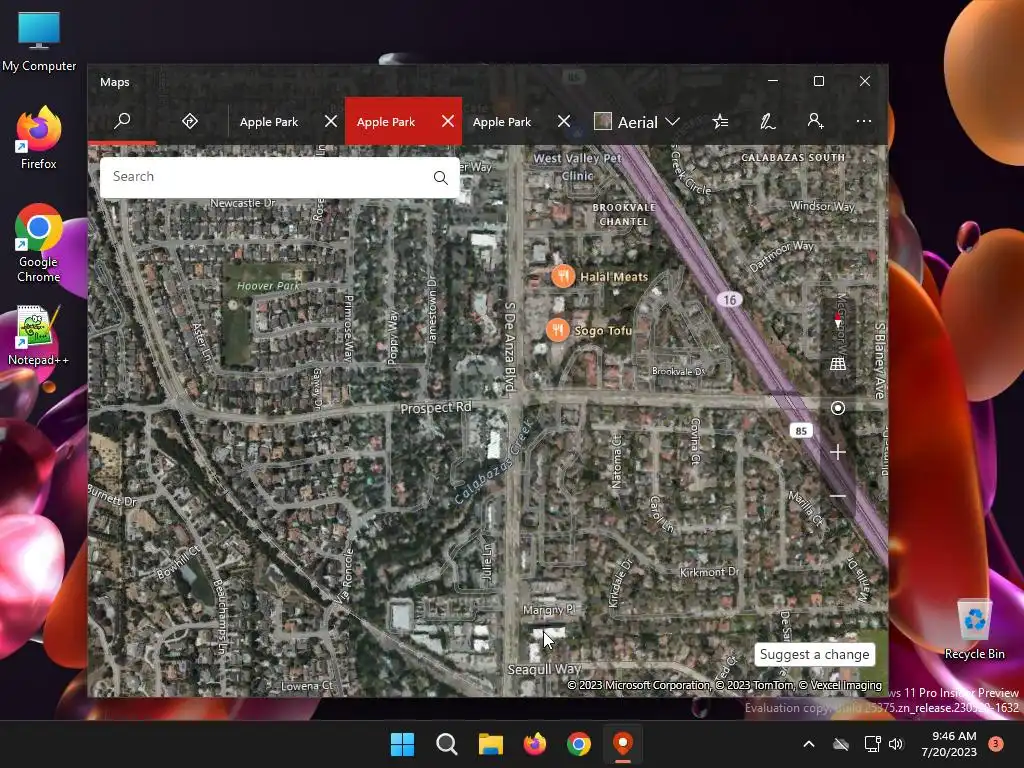Zoom out with the minus button

click(x=838, y=496)
